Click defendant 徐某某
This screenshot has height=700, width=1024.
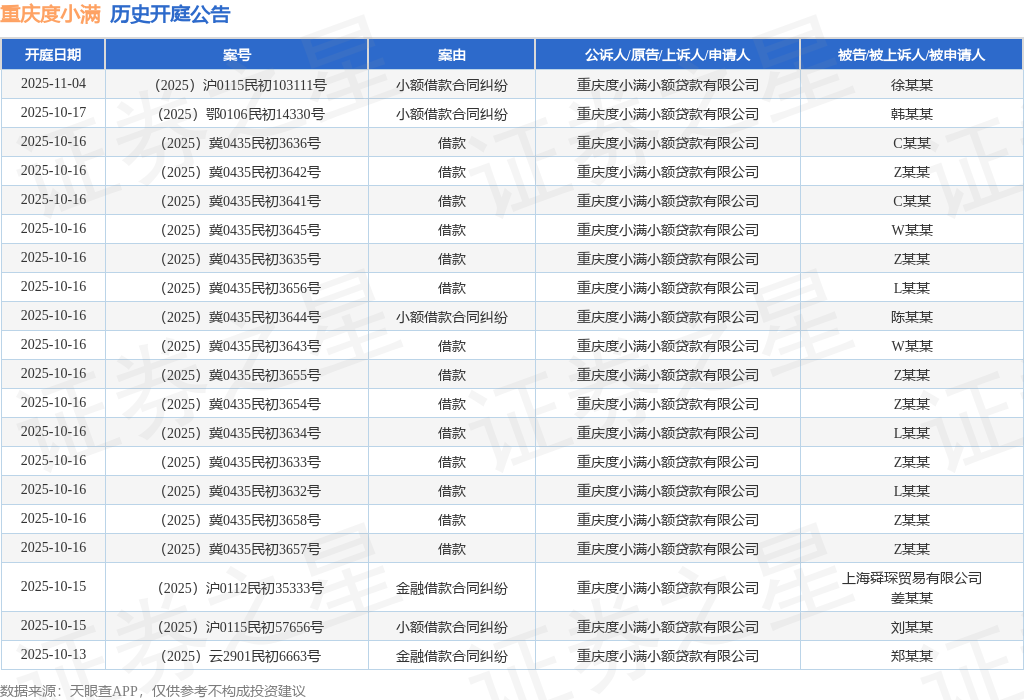click(912, 85)
